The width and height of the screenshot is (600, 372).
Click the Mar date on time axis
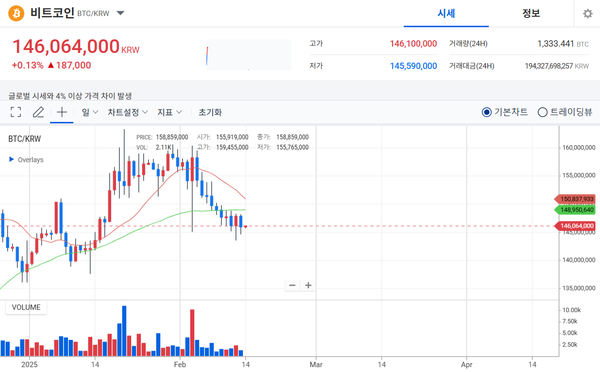[316, 364]
